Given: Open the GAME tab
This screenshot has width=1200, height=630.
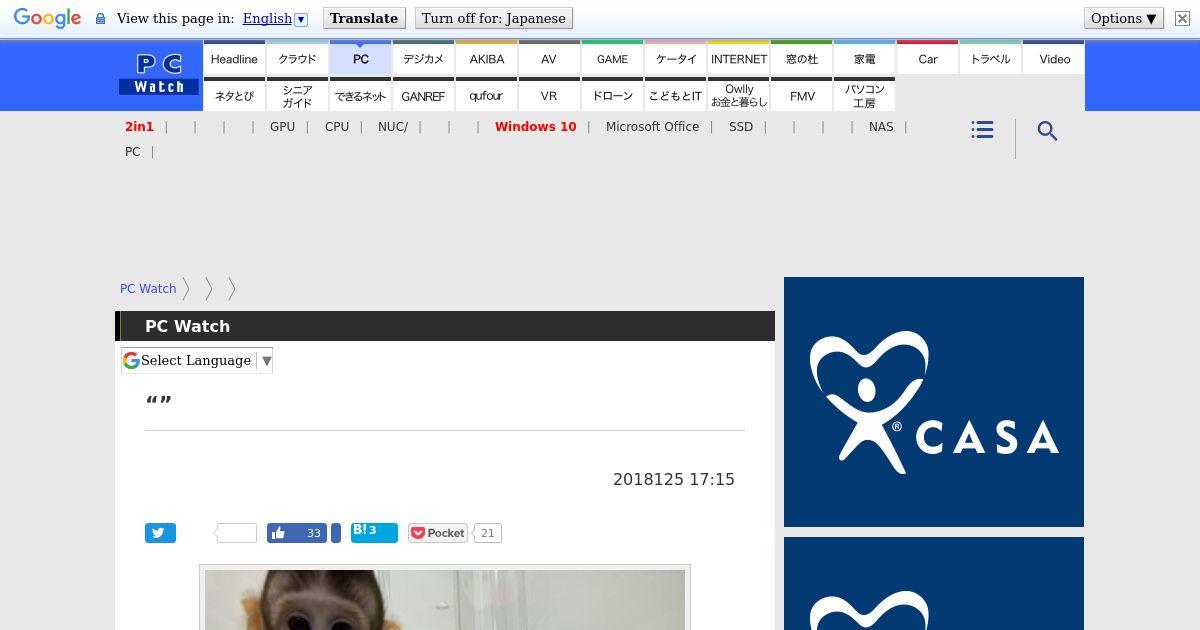Looking at the screenshot, I should [612, 58].
